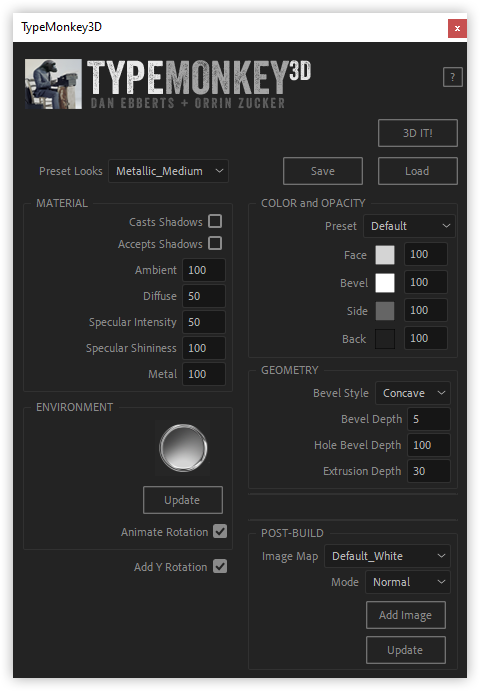Enable the Casts Shadows checkbox
480x691 pixels.
pyautogui.click(x=215, y=221)
